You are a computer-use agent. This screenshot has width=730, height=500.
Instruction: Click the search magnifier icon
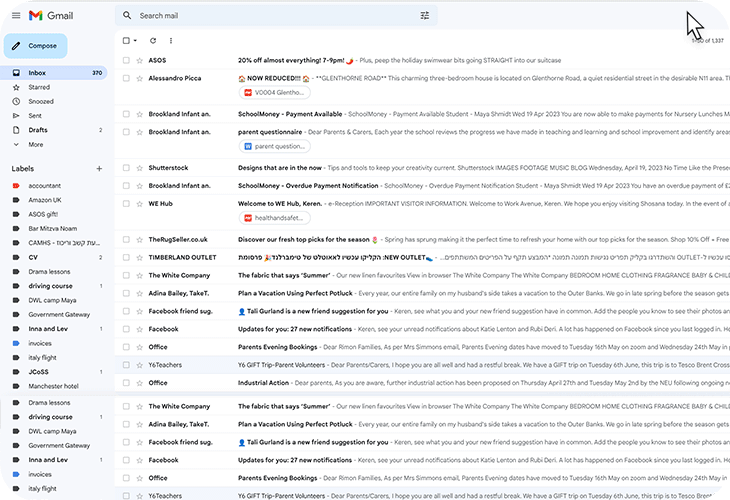click(127, 15)
